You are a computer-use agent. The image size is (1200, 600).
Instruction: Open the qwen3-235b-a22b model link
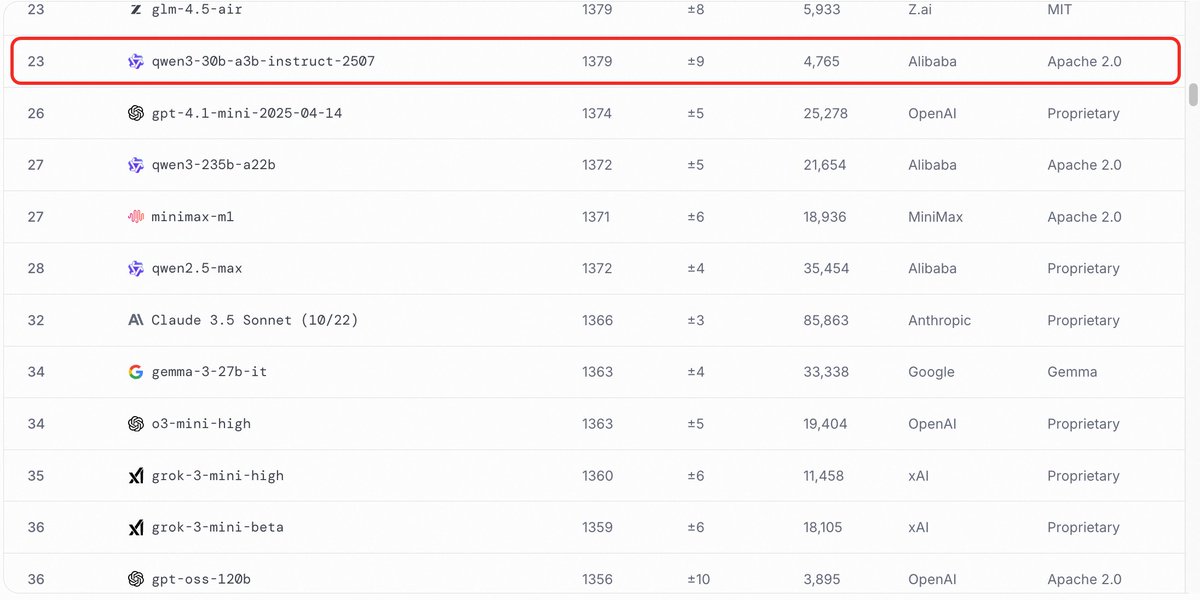[213, 165]
